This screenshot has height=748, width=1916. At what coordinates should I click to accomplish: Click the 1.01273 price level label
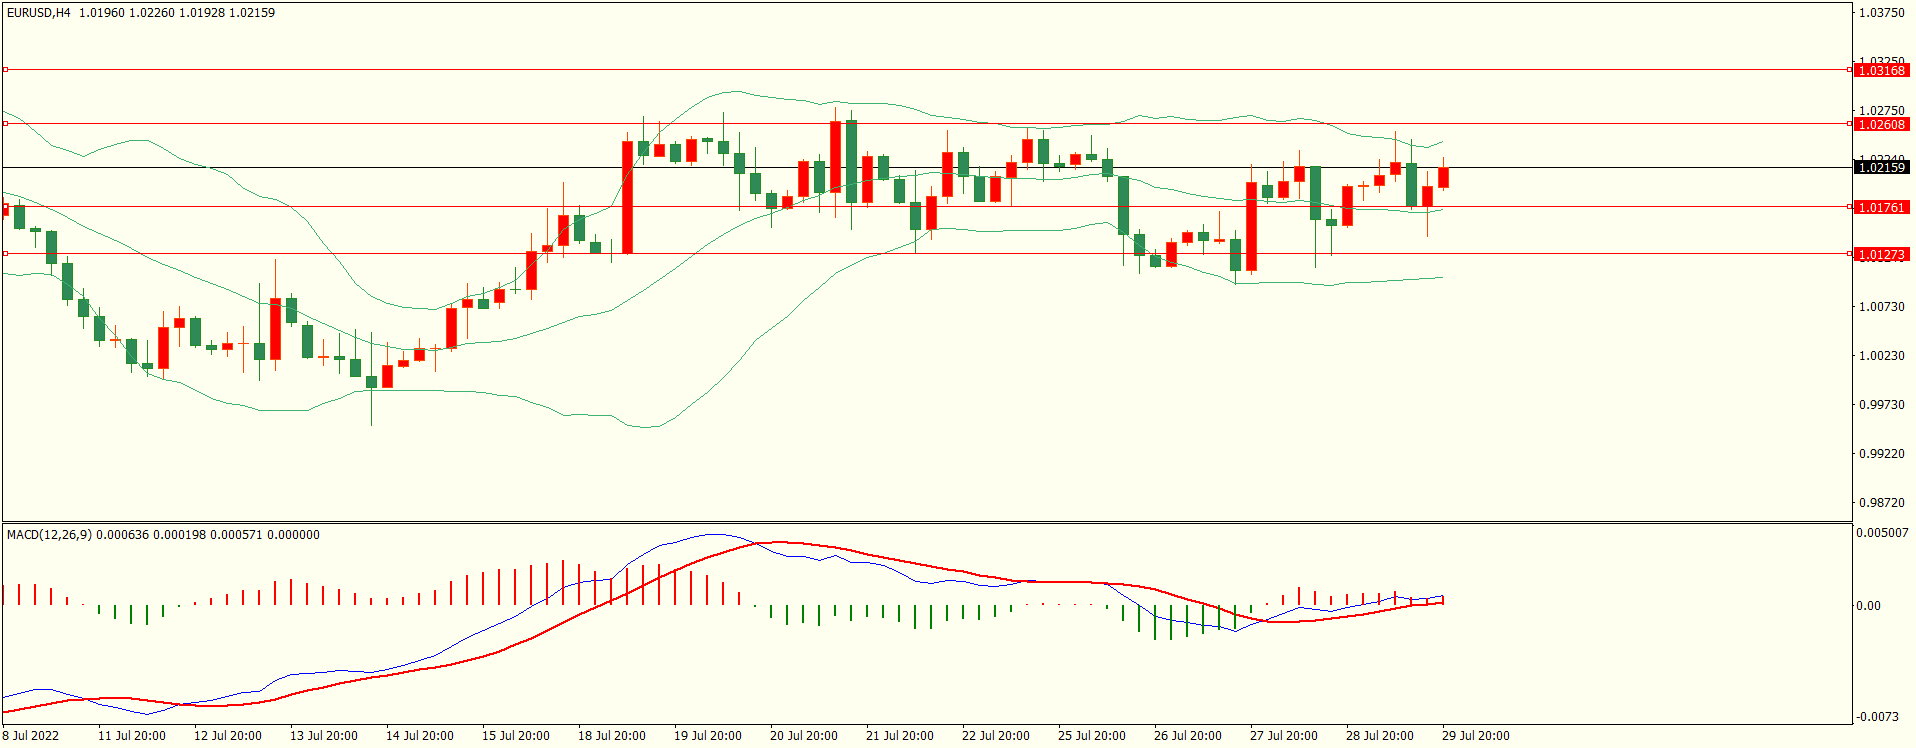(x=1881, y=255)
